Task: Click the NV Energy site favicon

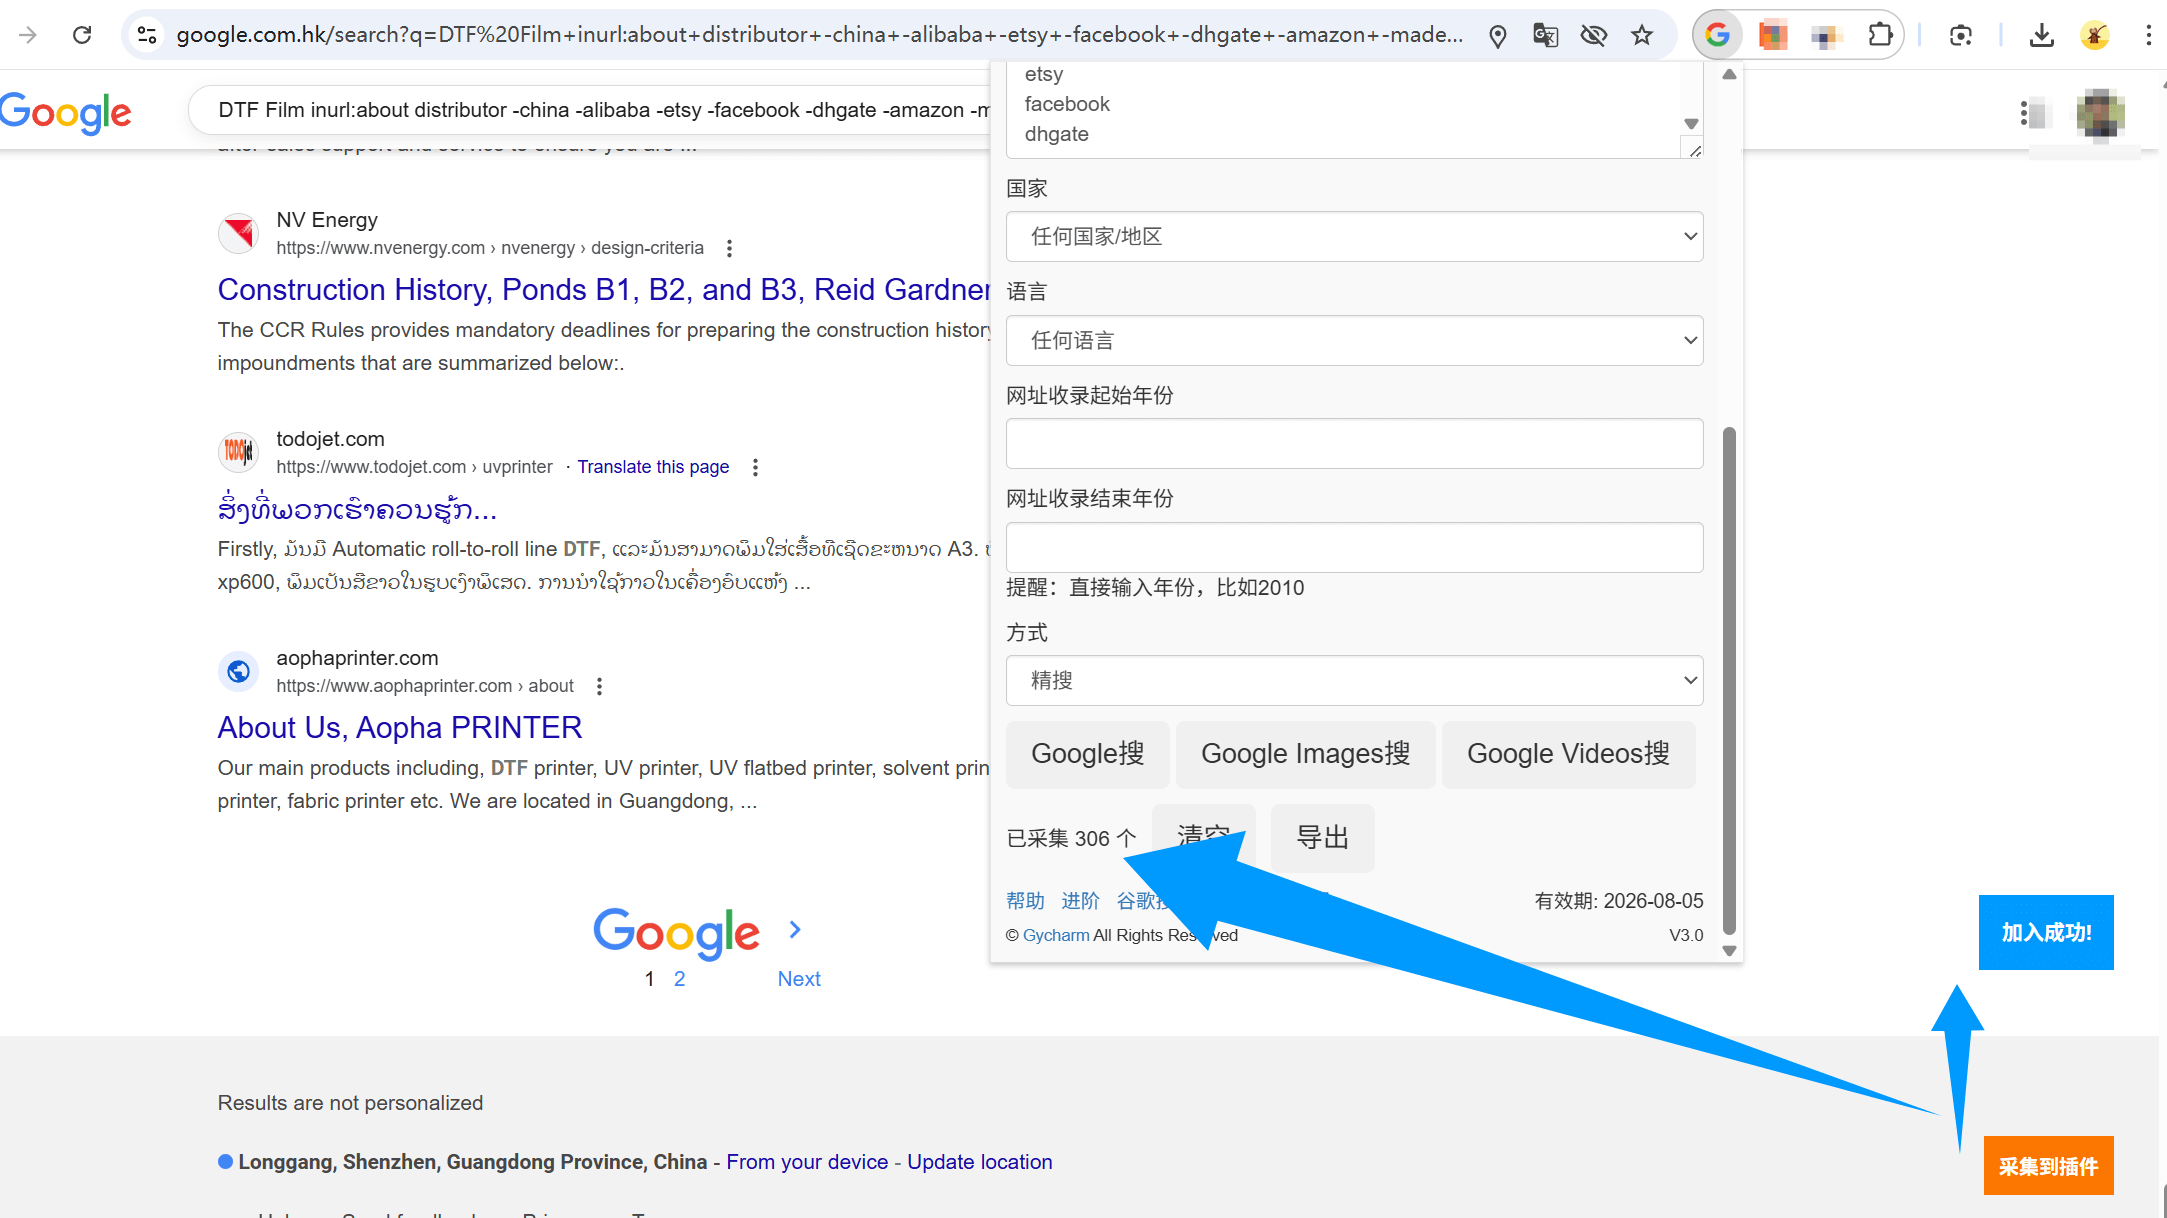Action: point(239,234)
